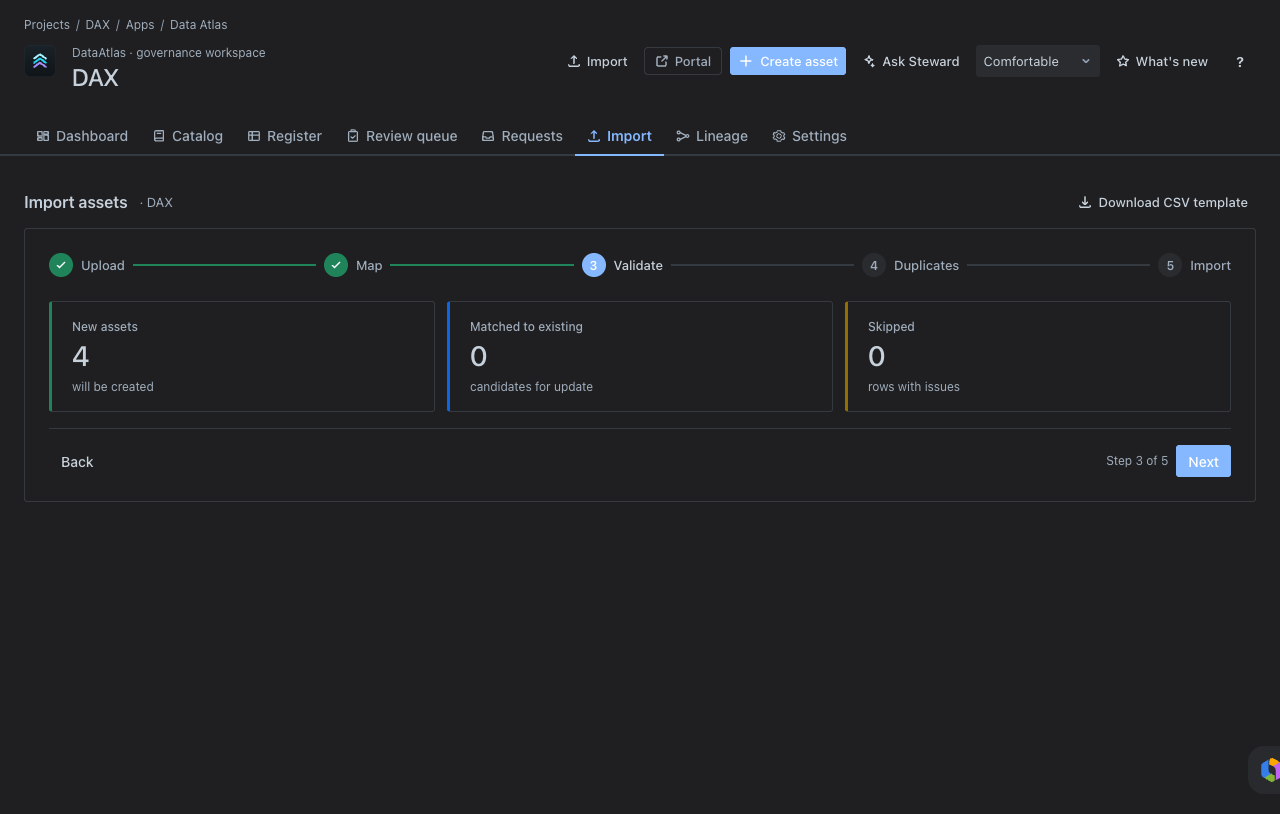This screenshot has width=1280, height=814.
Task: Switch to the Catalog tab
Action: tap(188, 136)
